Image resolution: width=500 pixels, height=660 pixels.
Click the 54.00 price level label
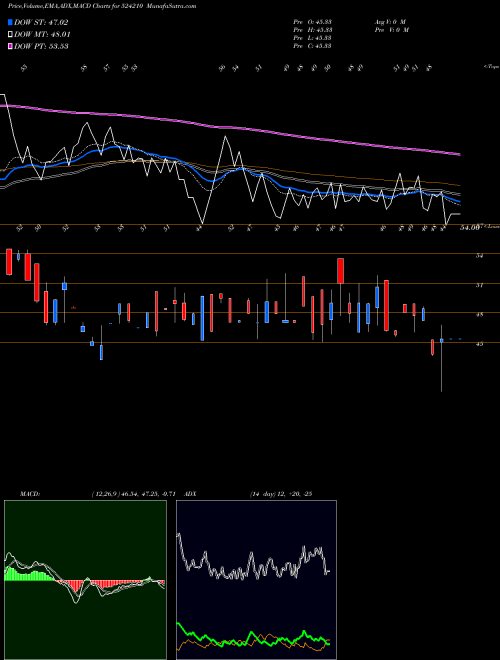(x=470, y=227)
